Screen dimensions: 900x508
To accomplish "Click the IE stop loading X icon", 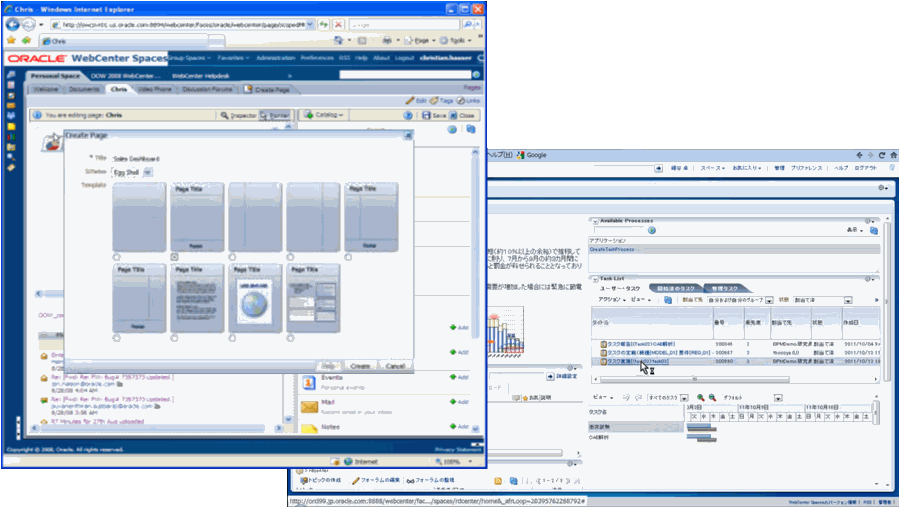I will tap(339, 24).
